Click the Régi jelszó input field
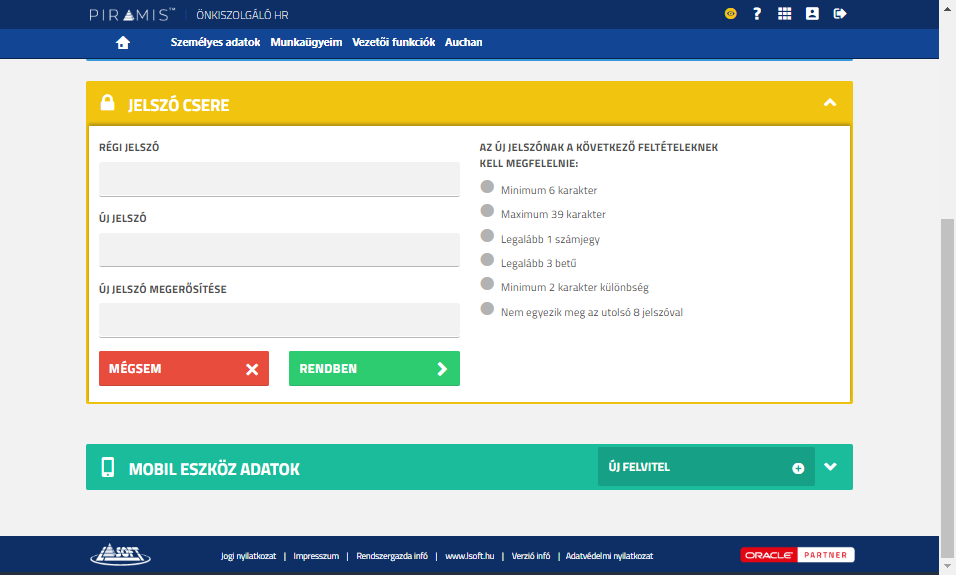The image size is (956, 575). 279,180
